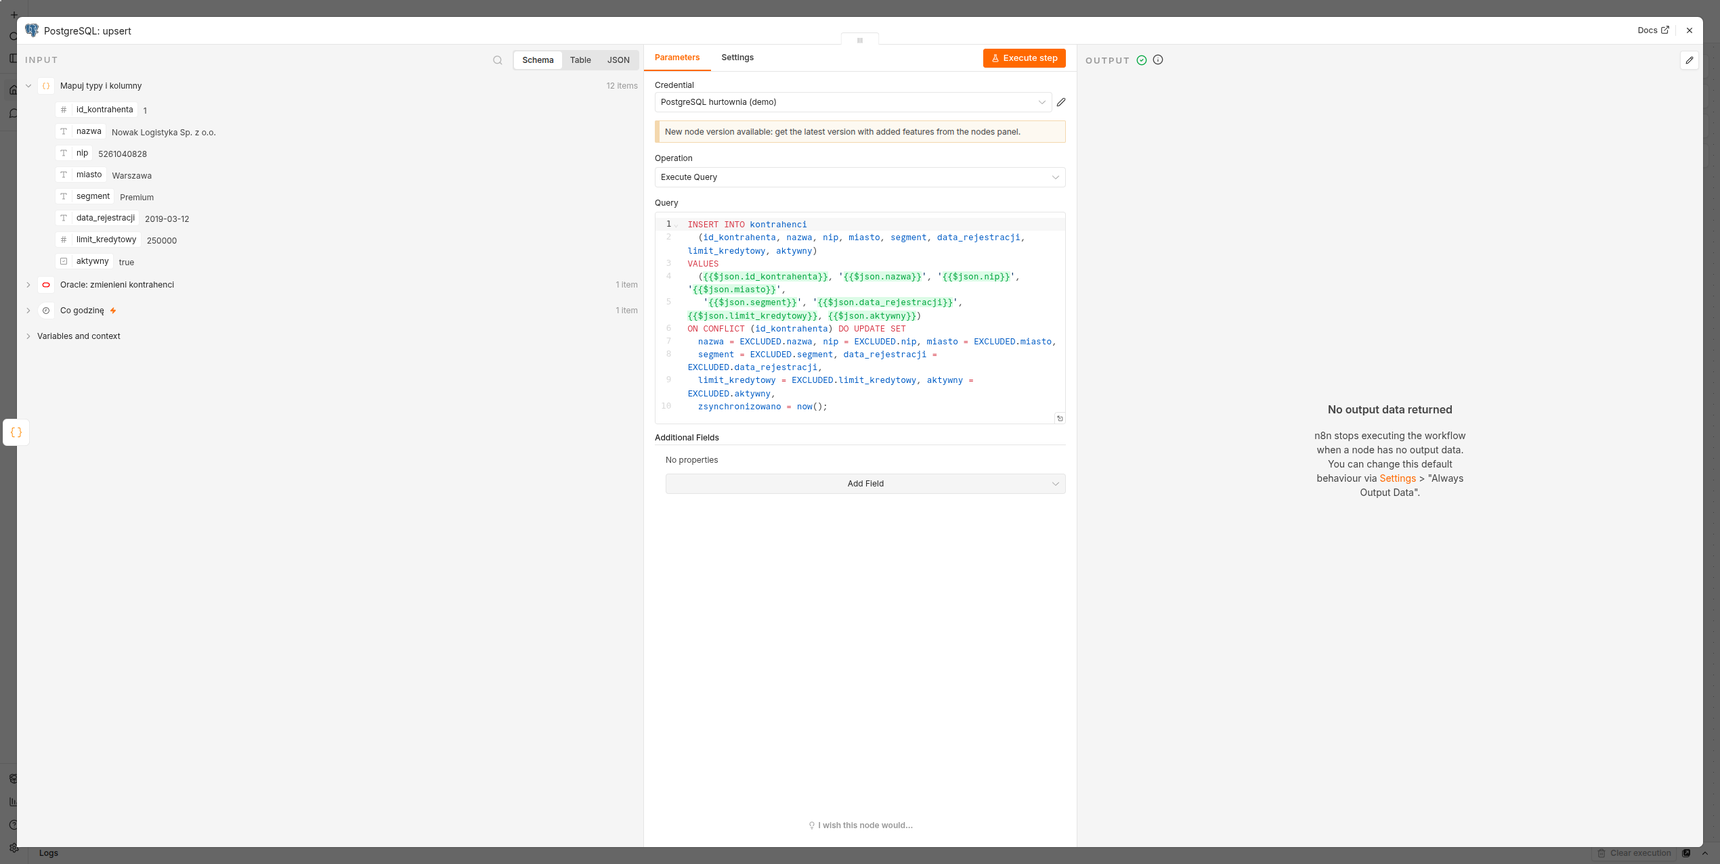Click the red Oracle node icon
The image size is (1720, 864).
46,285
